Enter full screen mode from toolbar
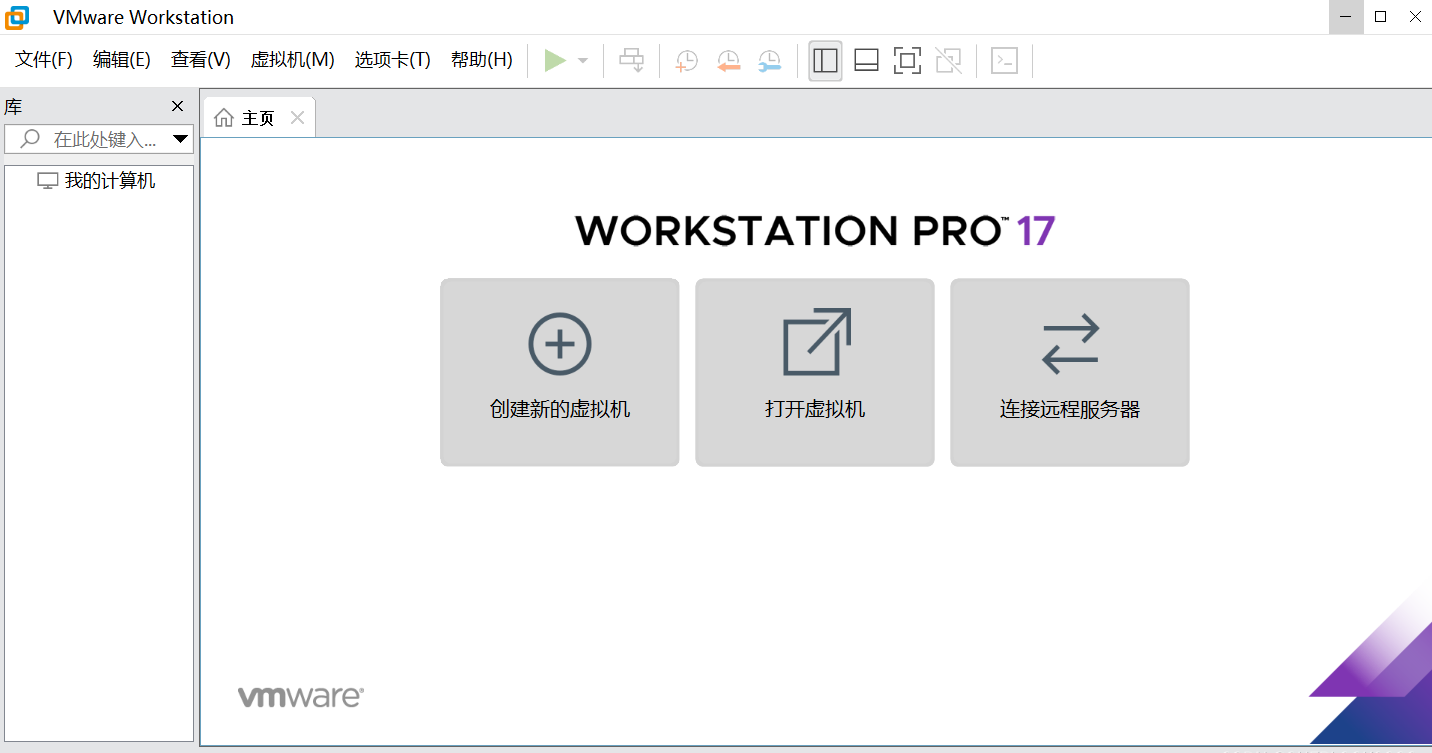1432x753 pixels. pyautogui.click(x=907, y=61)
